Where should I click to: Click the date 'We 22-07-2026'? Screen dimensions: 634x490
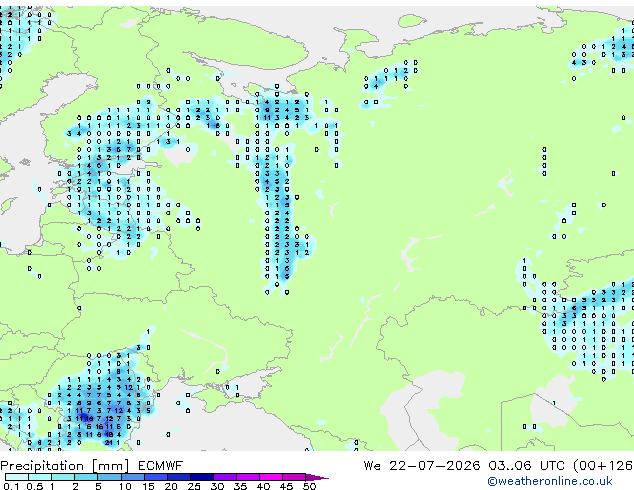pos(422,466)
